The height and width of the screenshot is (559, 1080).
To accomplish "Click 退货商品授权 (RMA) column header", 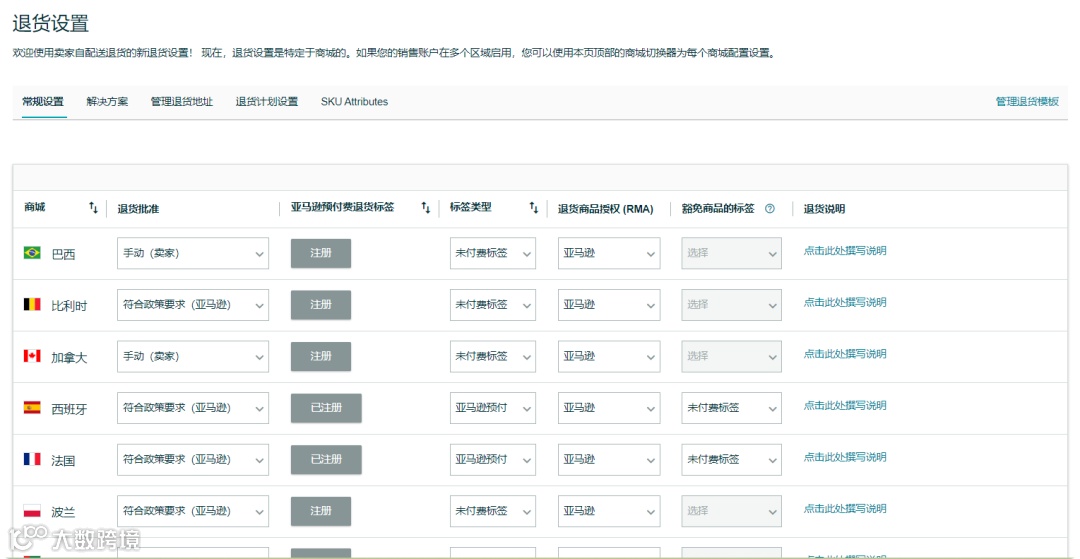I will pos(605,209).
